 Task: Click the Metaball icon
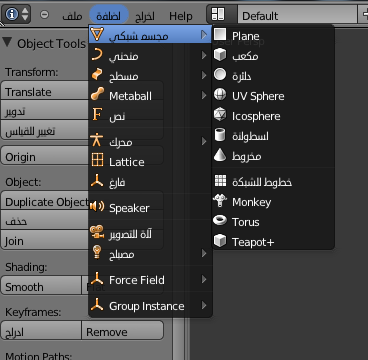coord(97,95)
